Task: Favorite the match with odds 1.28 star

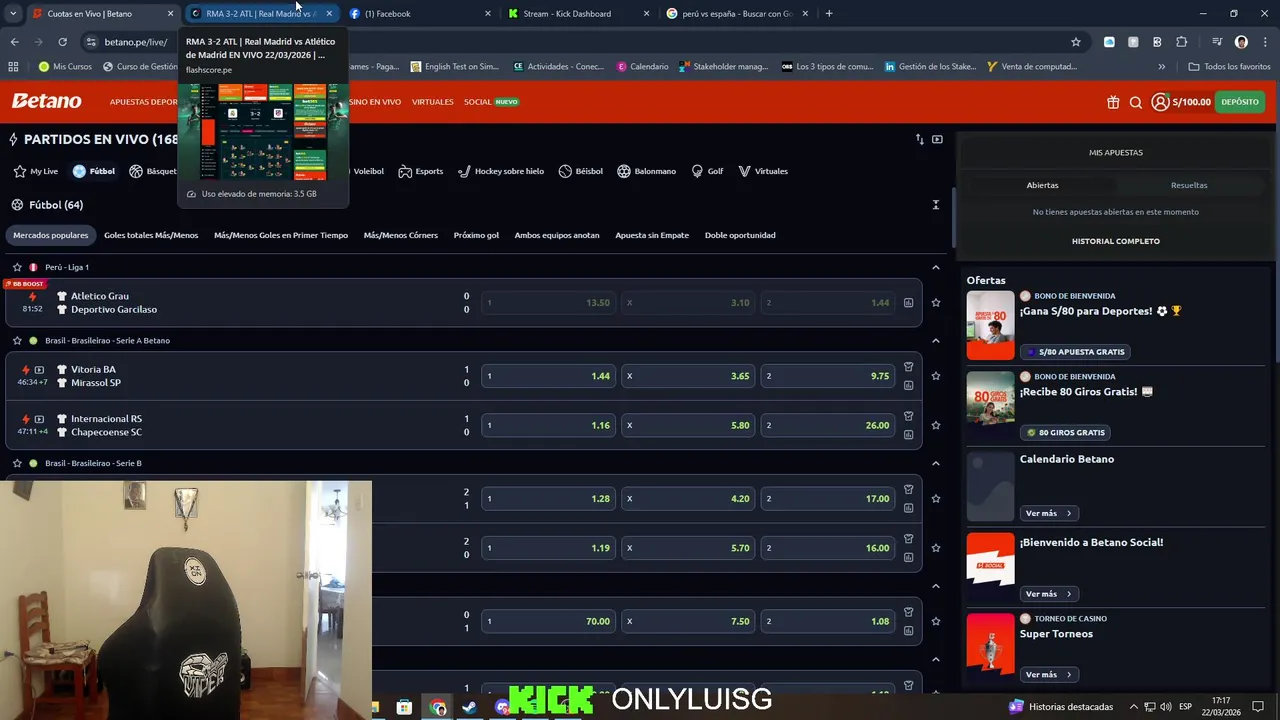Action: [x=936, y=498]
